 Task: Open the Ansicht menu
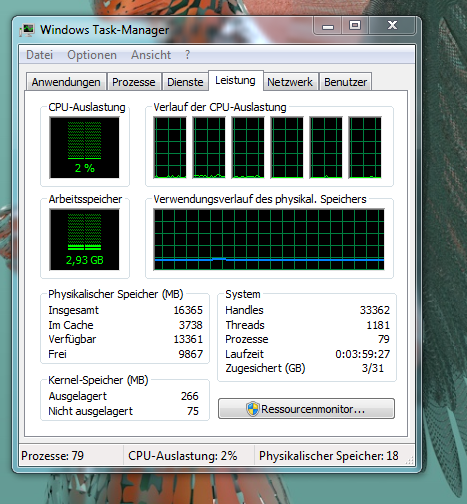(x=151, y=55)
